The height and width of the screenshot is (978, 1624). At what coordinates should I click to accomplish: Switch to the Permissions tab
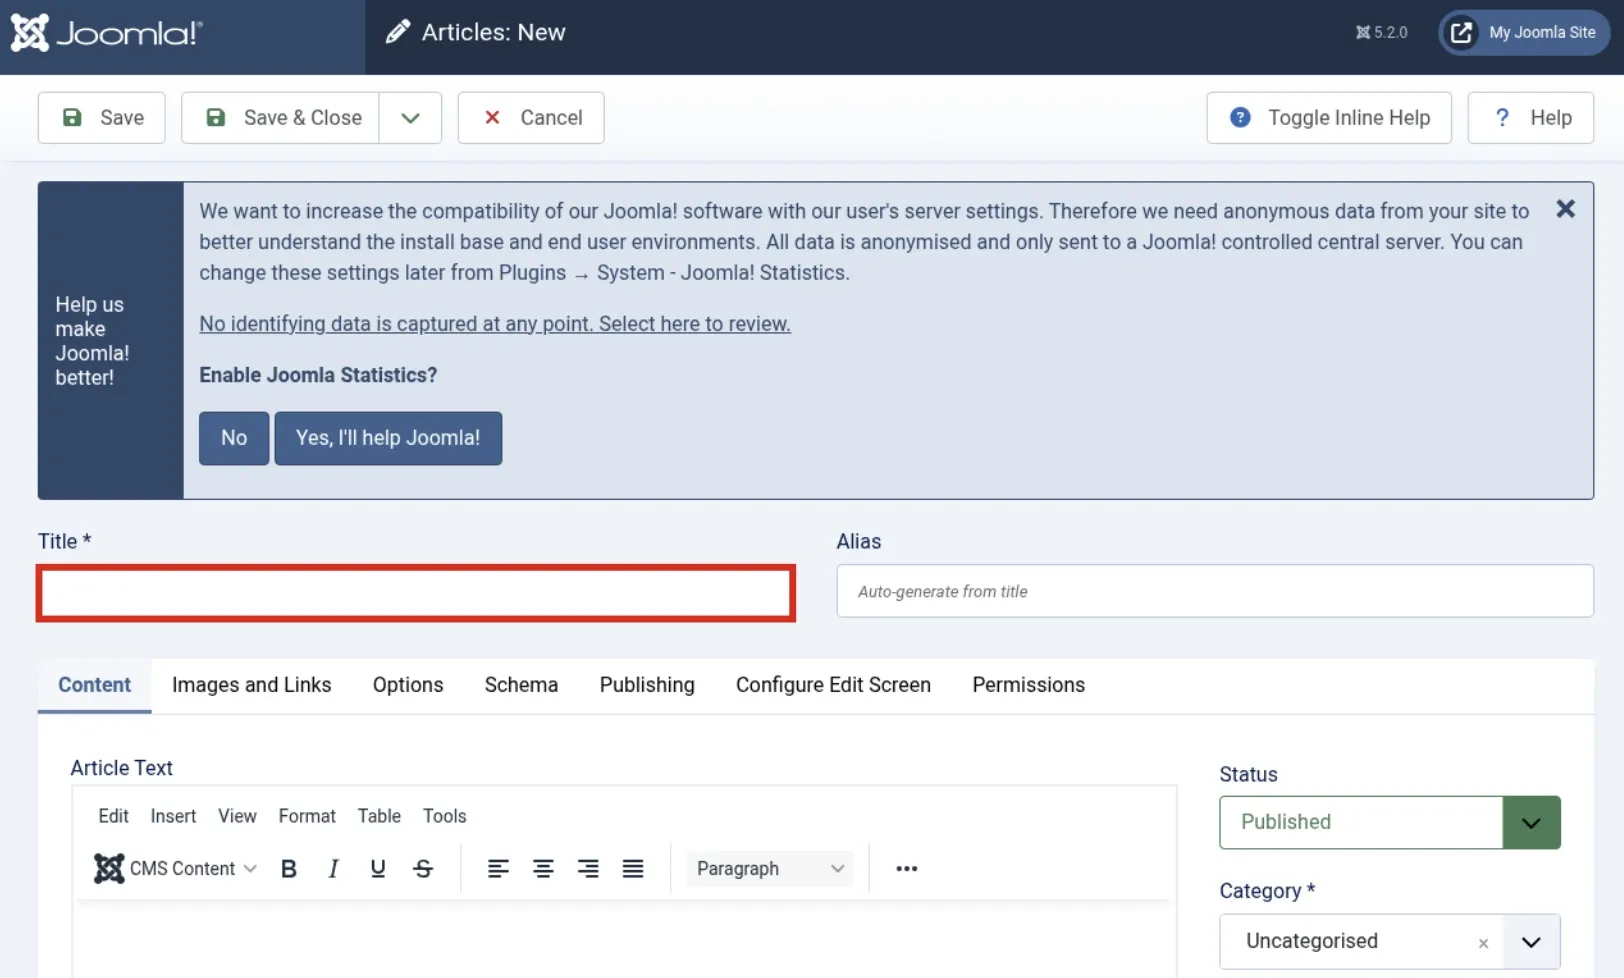coord(1028,685)
